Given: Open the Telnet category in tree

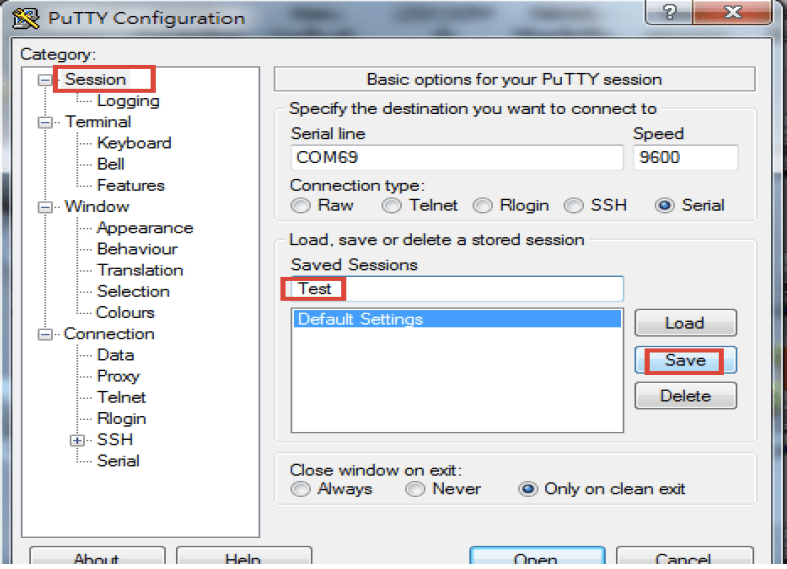Looking at the screenshot, I should [x=121, y=397].
